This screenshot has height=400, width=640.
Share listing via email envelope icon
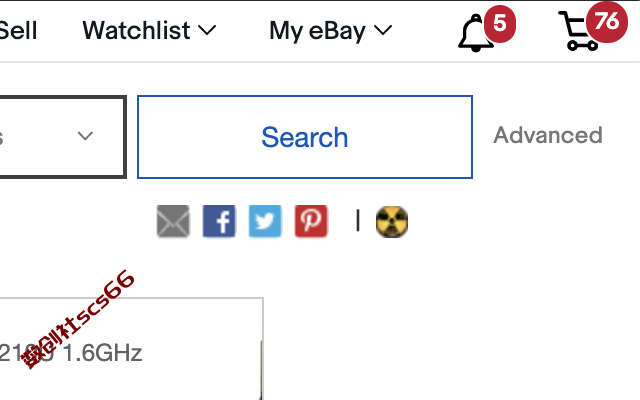(173, 221)
